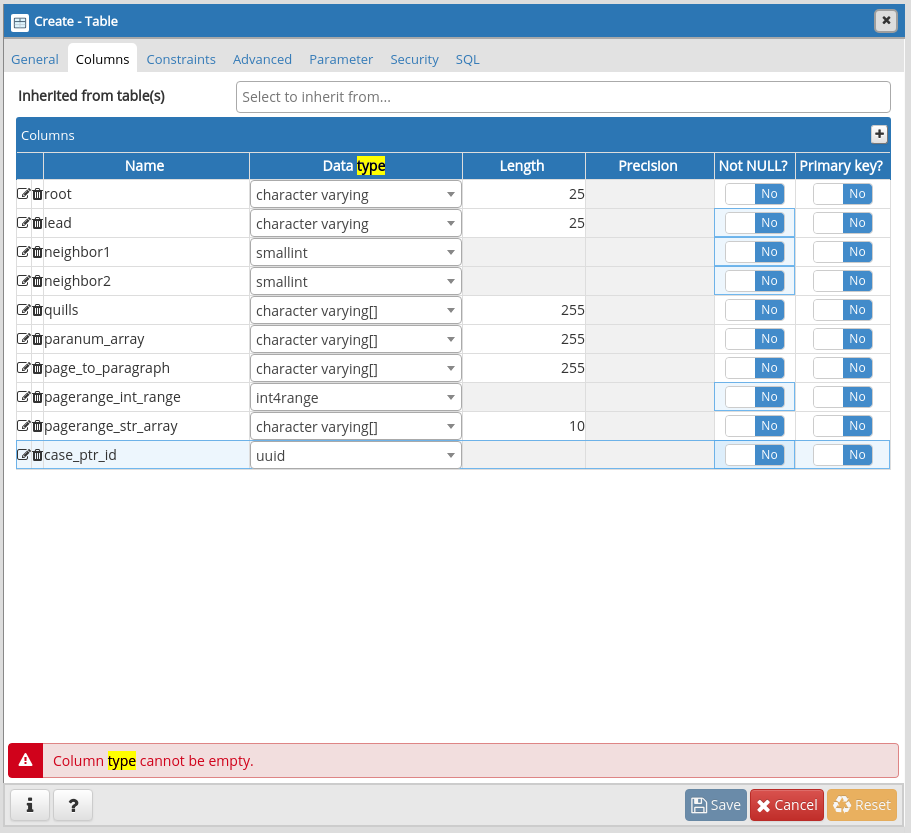
Task: Enable Not NULL for paranum_array column
Action: [x=754, y=339]
